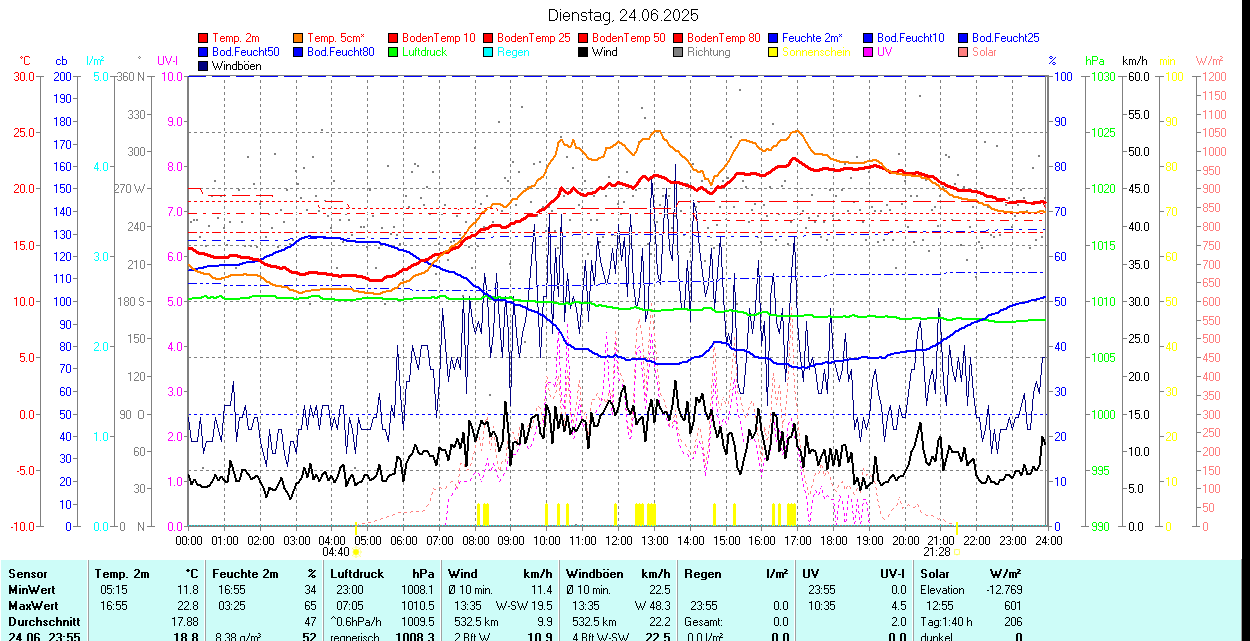Click the black Wind legend swatch

pos(583,52)
